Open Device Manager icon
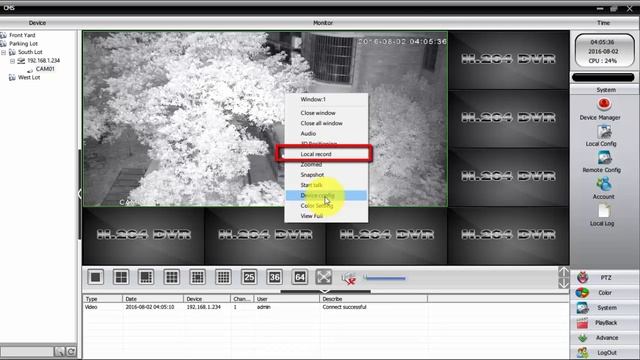This screenshot has height=360, width=640. click(x=604, y=104)
